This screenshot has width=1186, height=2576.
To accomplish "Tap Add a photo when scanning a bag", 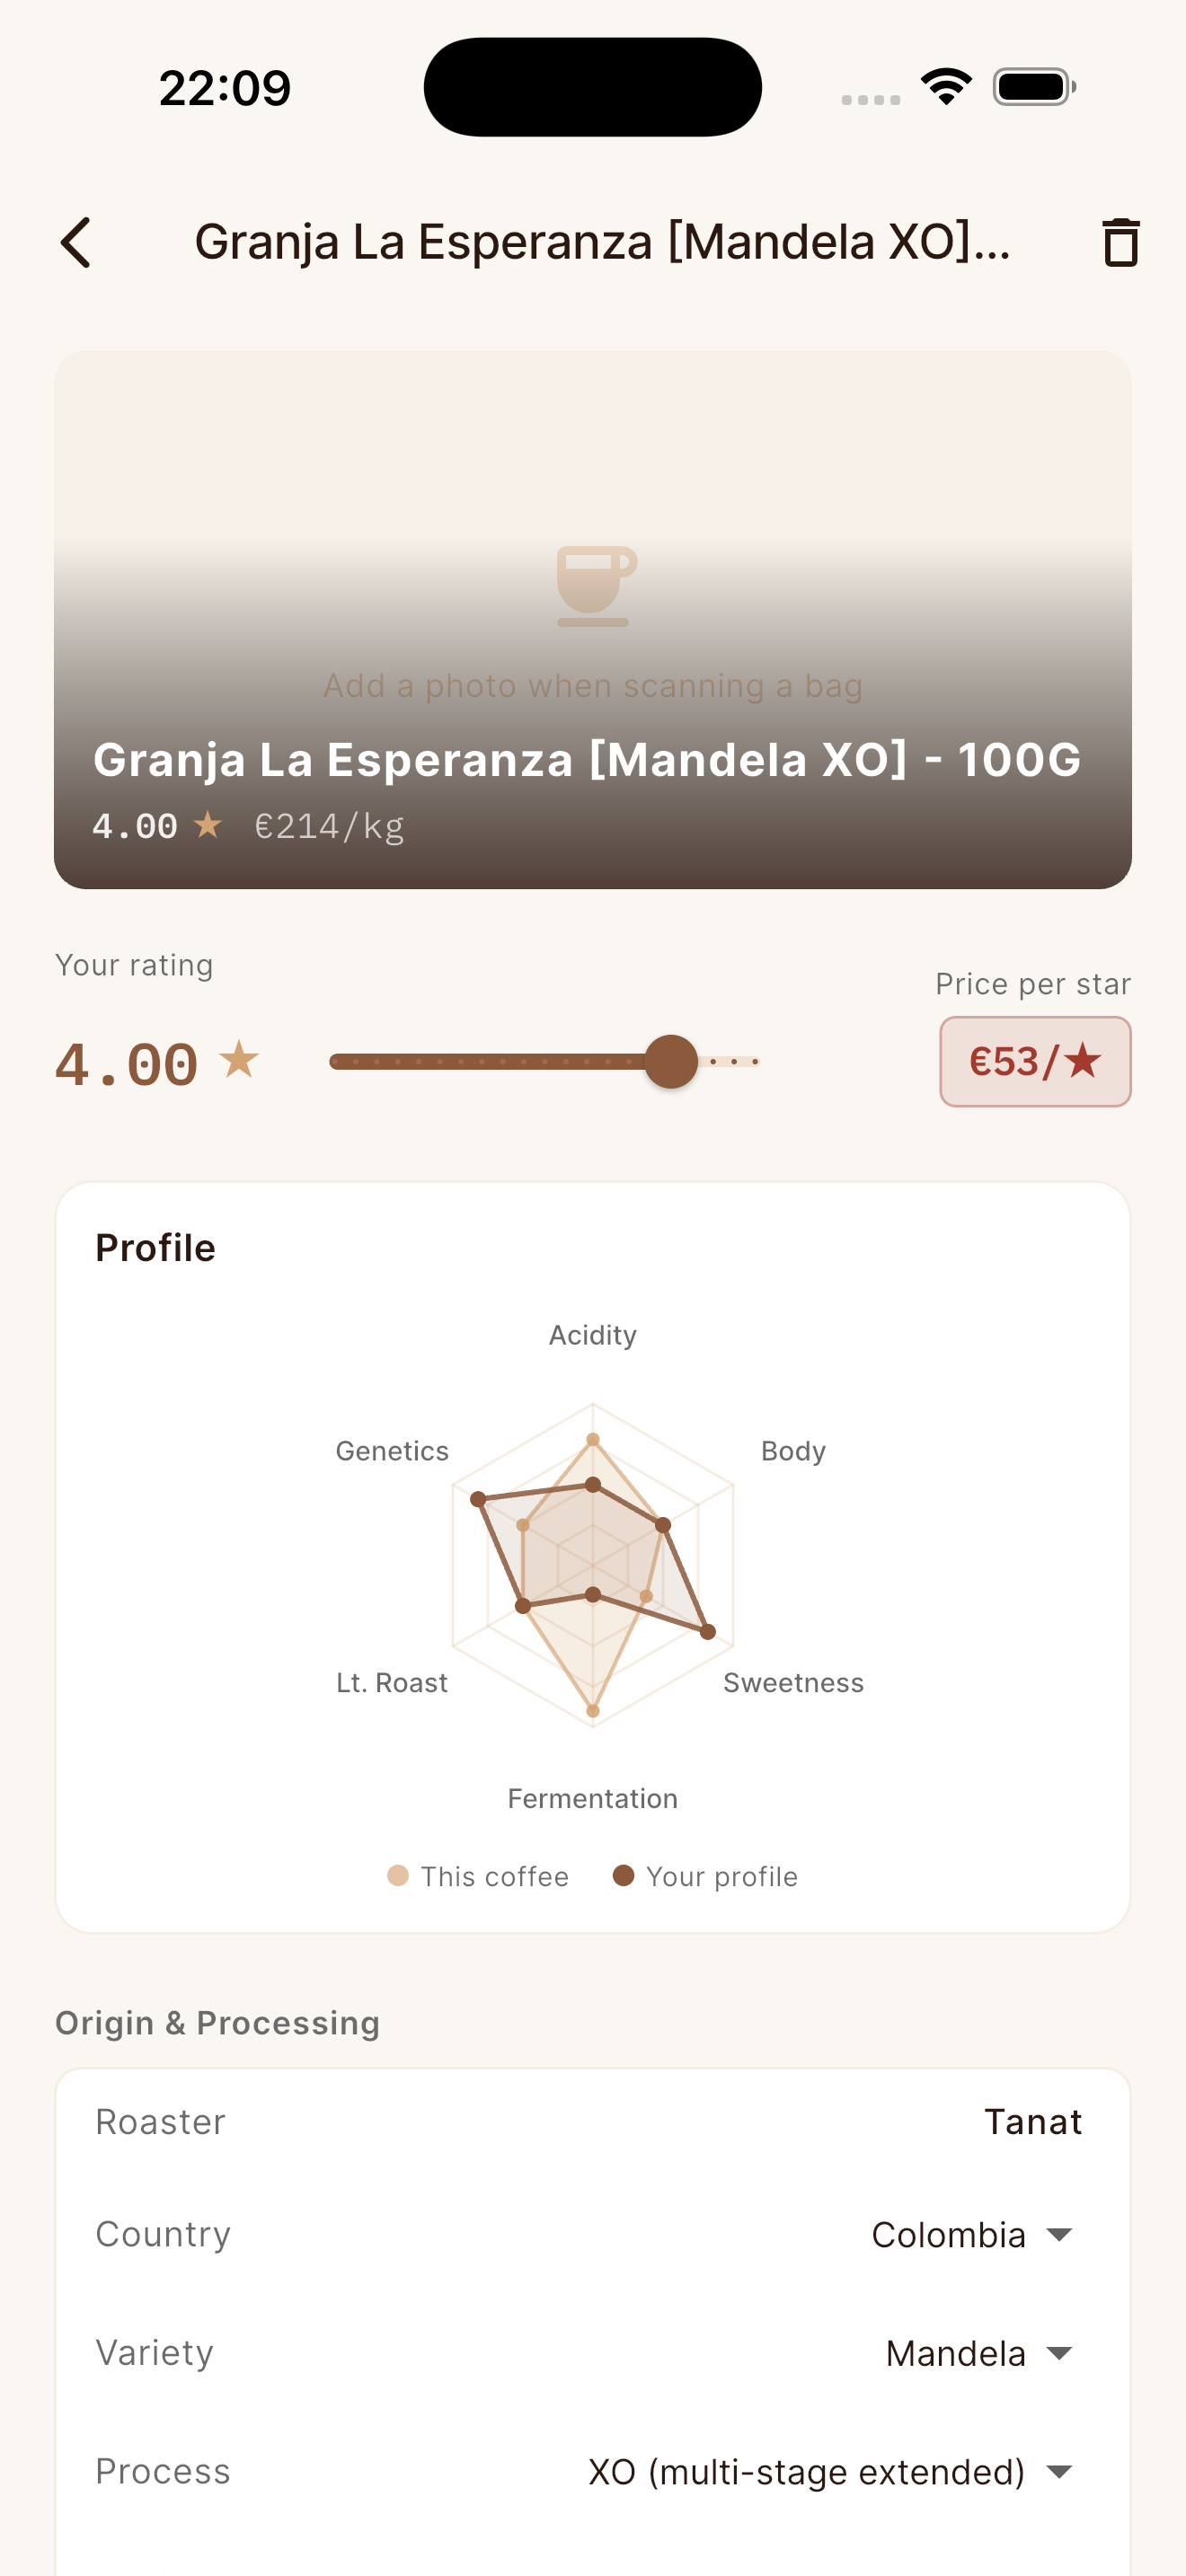I will click(x=593, y=686).
